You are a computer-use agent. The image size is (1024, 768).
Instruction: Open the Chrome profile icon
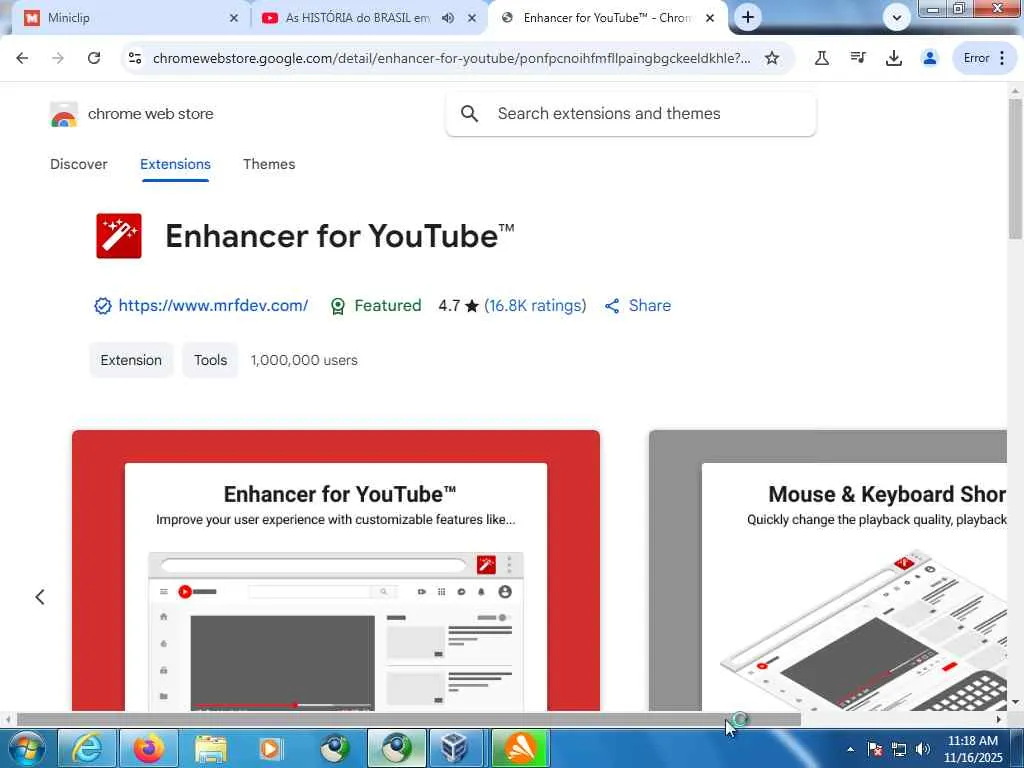click(930, 58)
